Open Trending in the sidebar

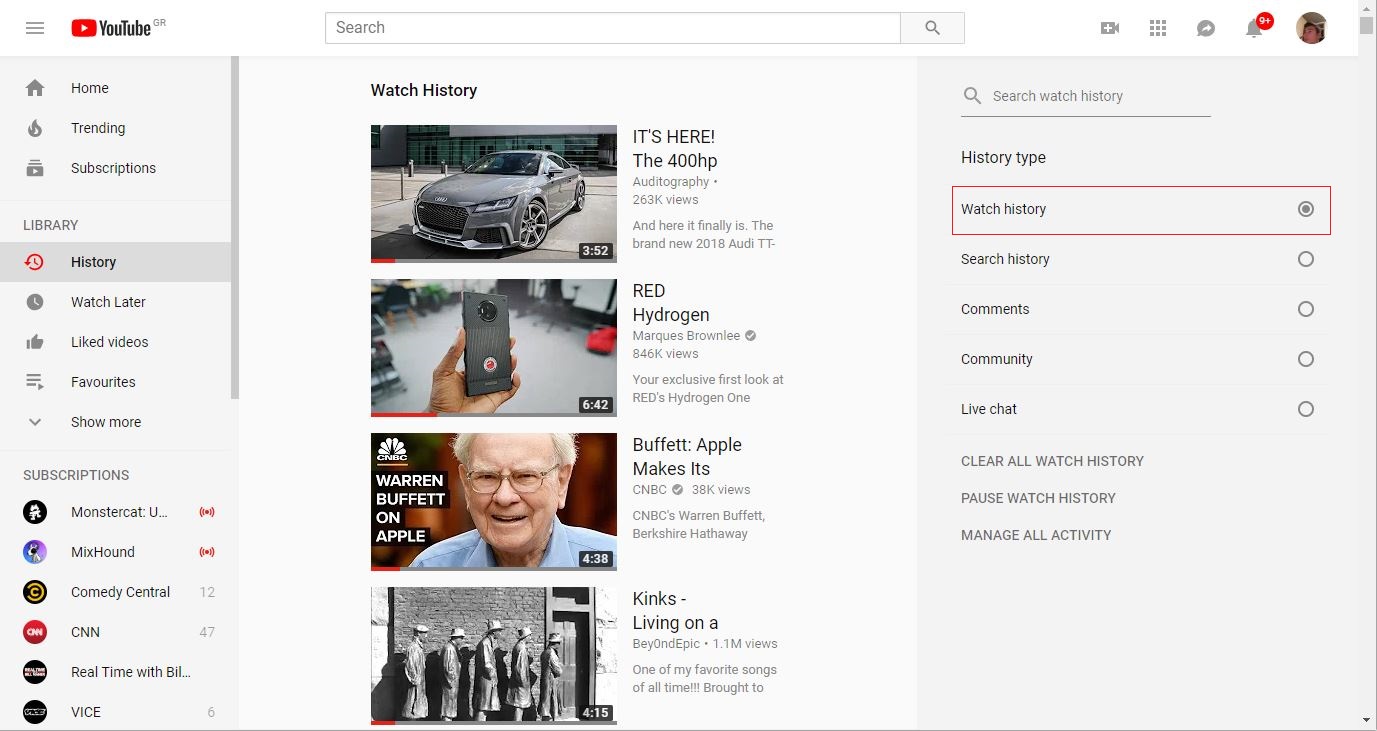[115, 128]
